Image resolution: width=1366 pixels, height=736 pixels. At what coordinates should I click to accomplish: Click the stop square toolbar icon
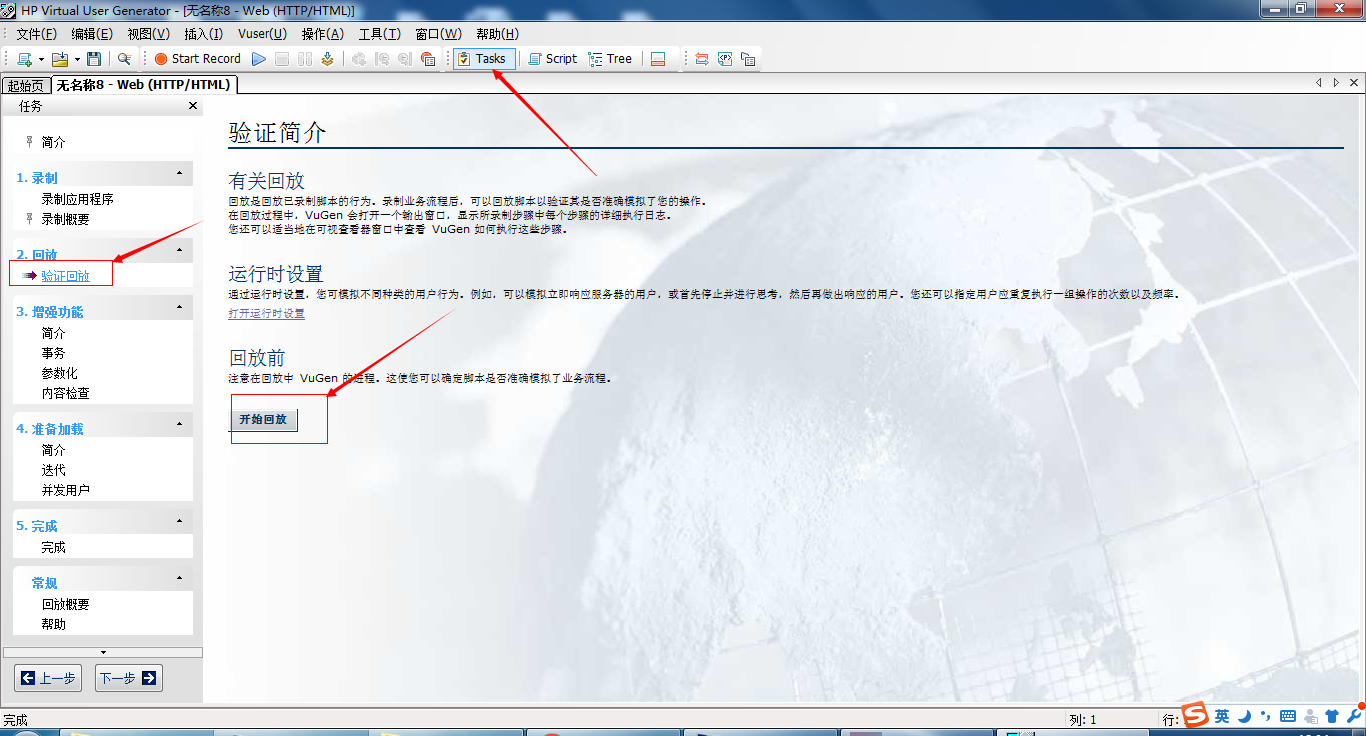282,59
